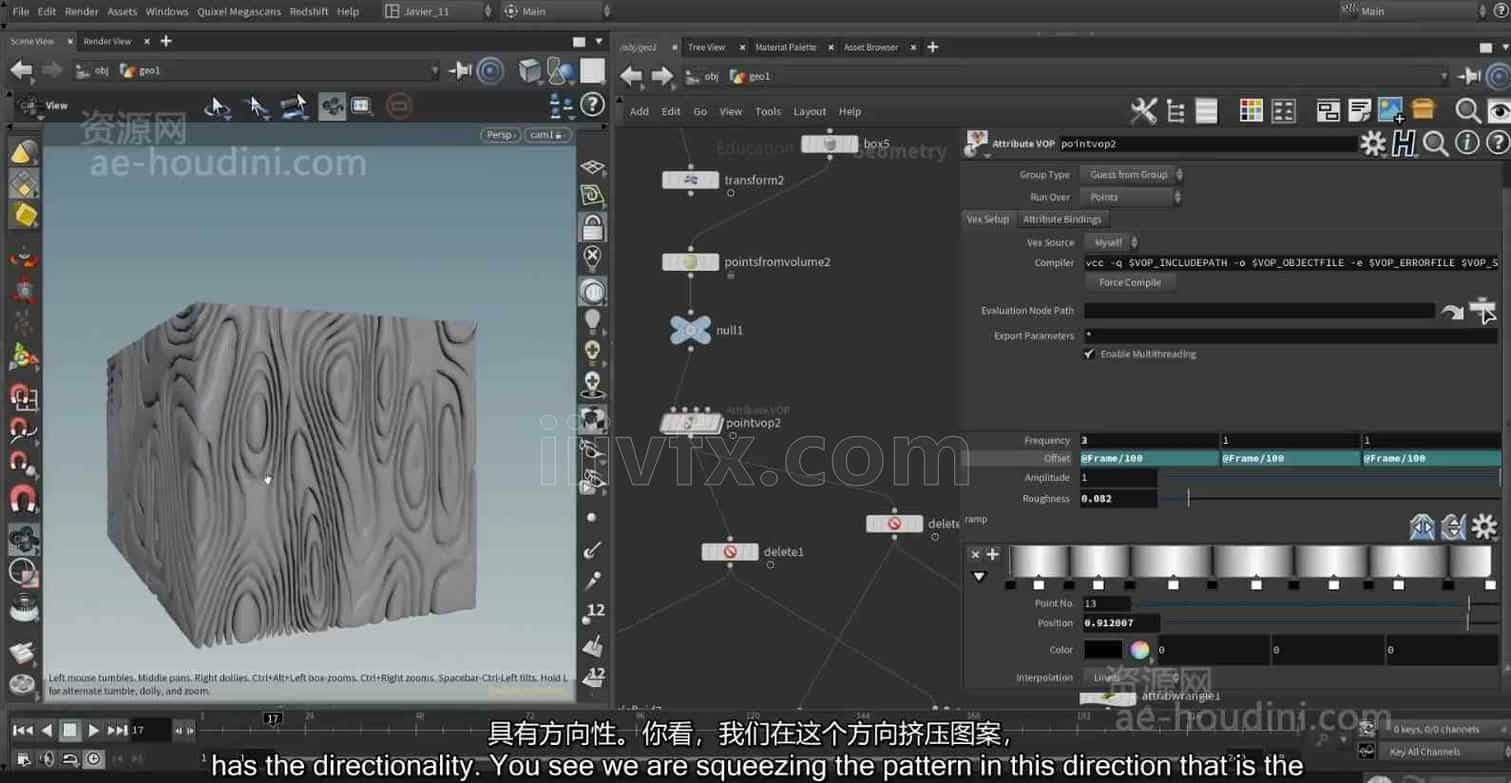This screenshot has width=1511, height=783.
Task: Open the ramp gear presets icon
Action: pyautogui.click(x=1484, y=526)
